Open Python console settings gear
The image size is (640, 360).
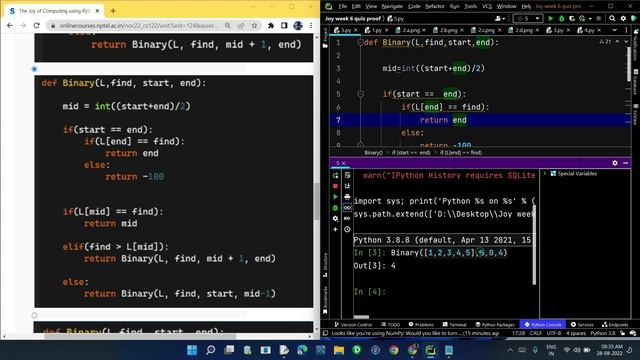[336, 218]
